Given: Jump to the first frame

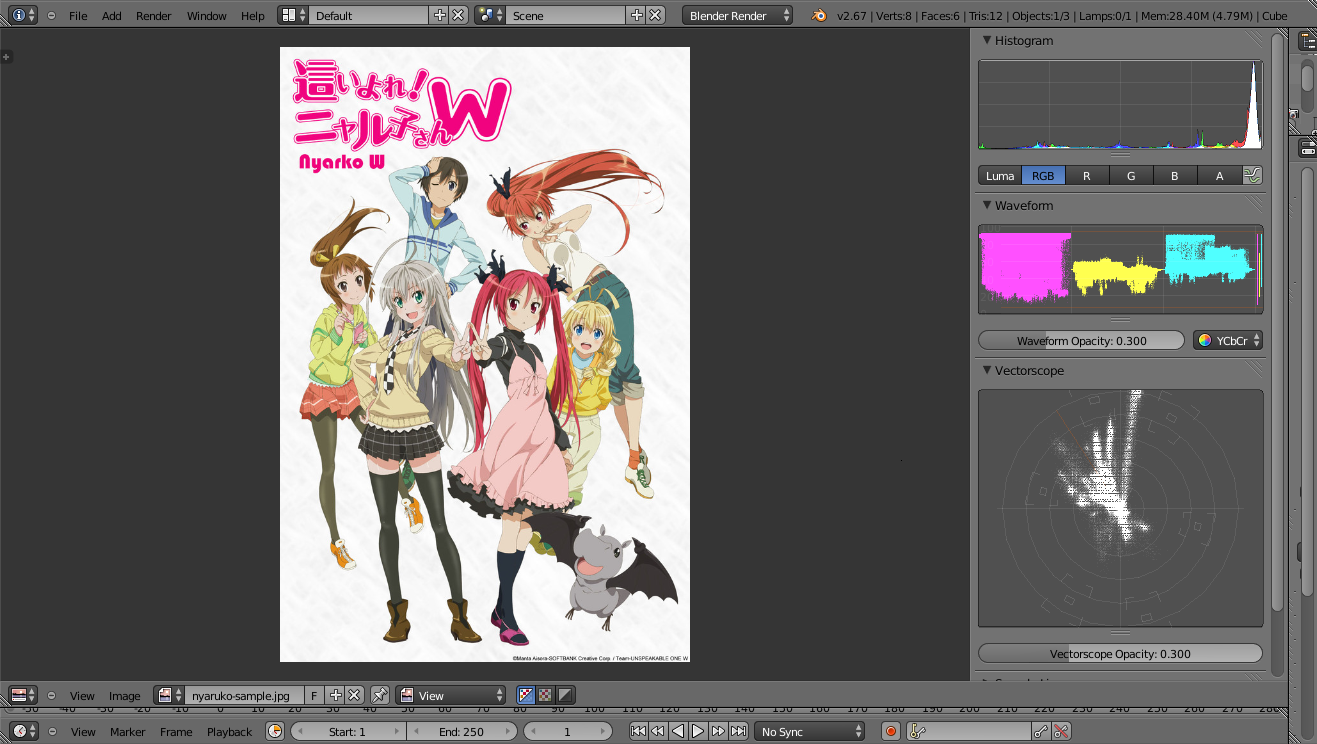Looking at the screenshot, I should tap(638, 731).
